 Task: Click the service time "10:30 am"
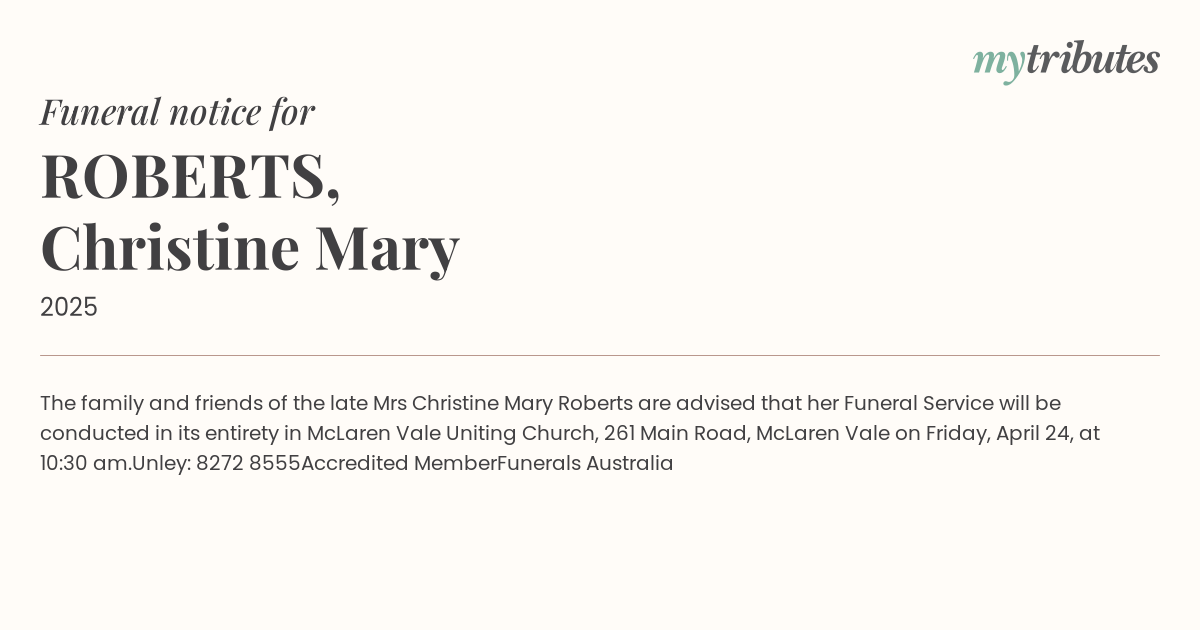84,463
